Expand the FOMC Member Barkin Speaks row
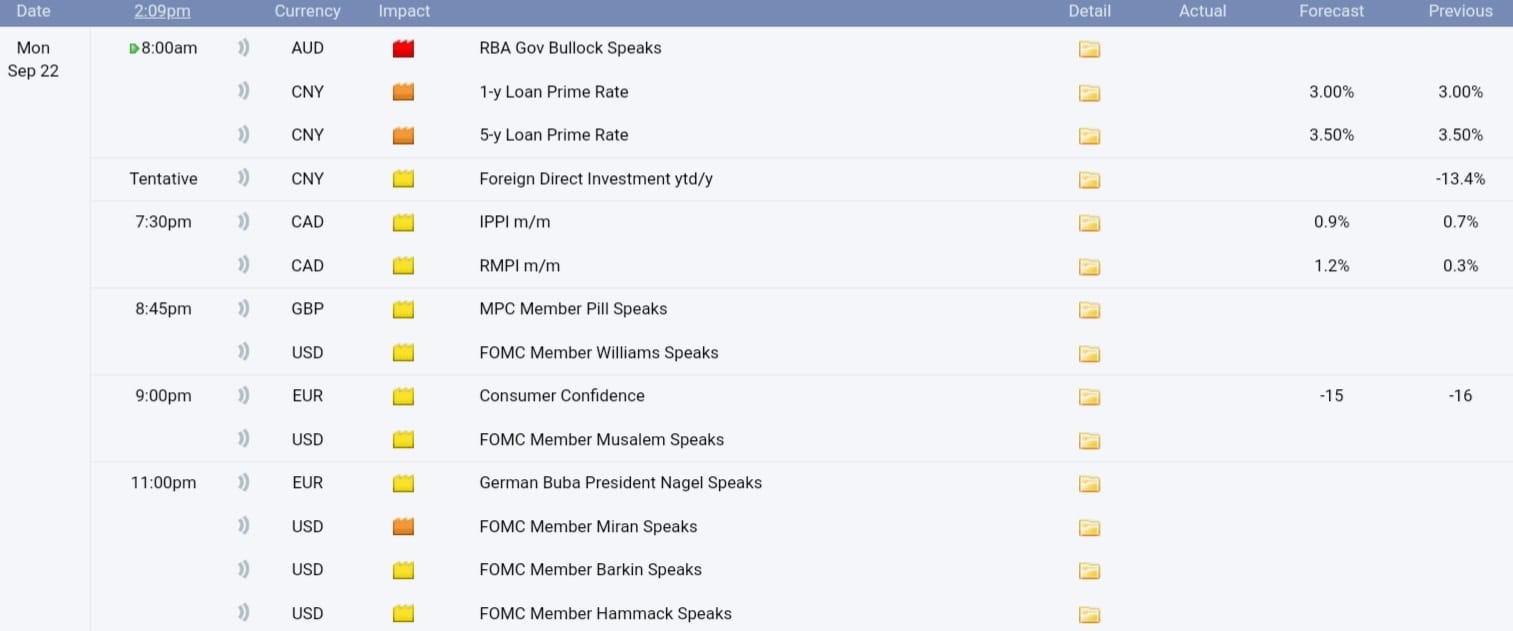Image resolution: width=1513 pixels, height=631 pixels. pos(590,570)
